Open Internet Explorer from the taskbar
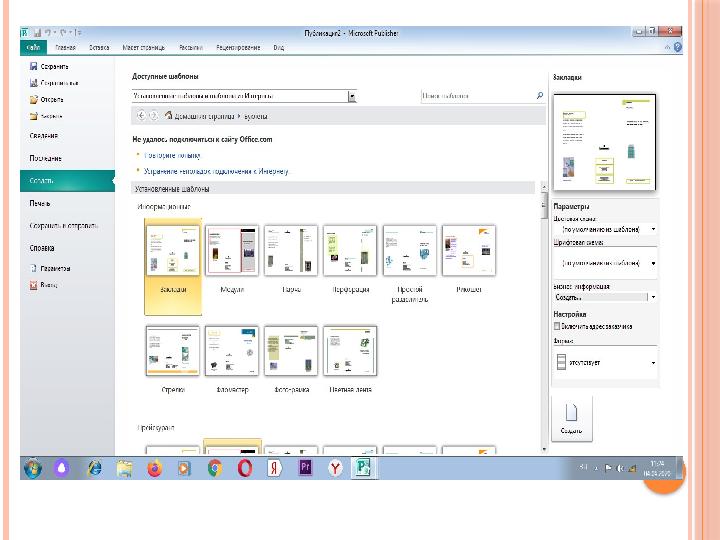720x540 pixels. click(x=94, y=468)
